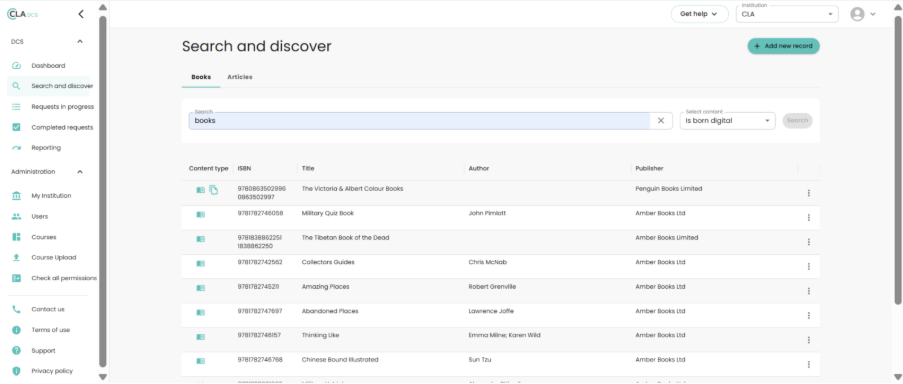Click the ISBN column header
Viewport: 903px width, 384px height.
244,169
